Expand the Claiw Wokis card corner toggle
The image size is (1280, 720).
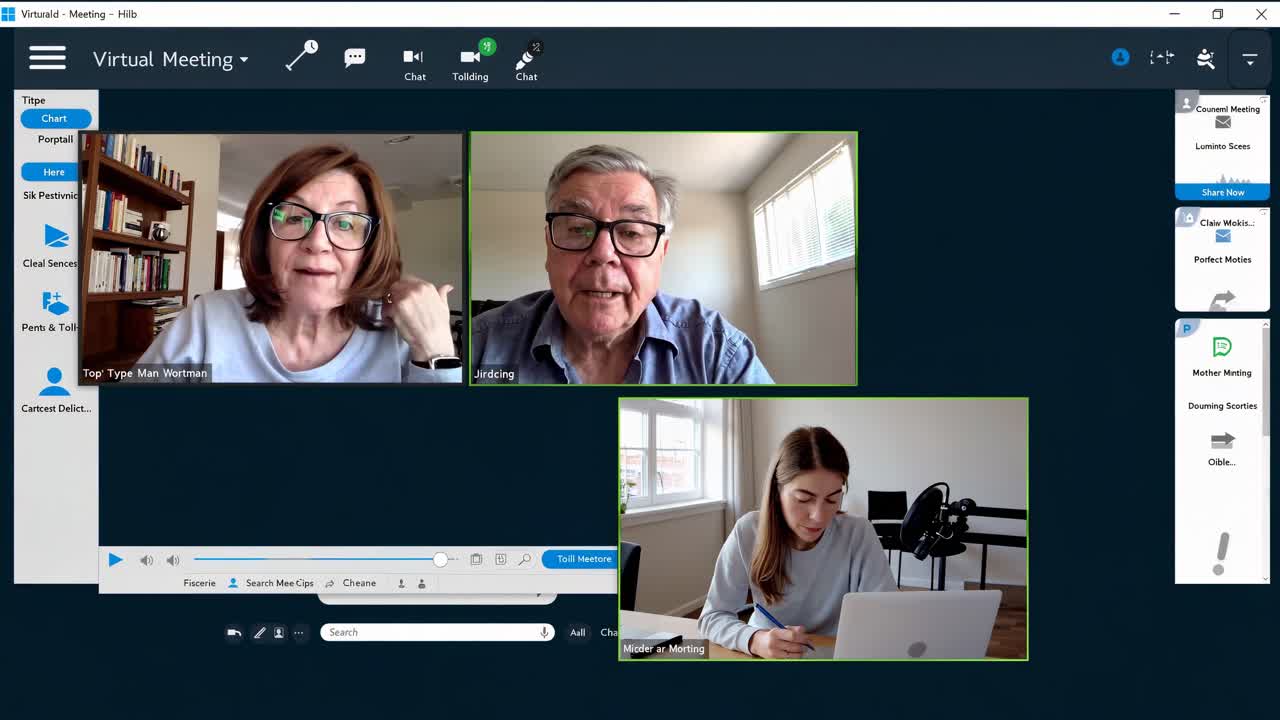point(1263,212)
